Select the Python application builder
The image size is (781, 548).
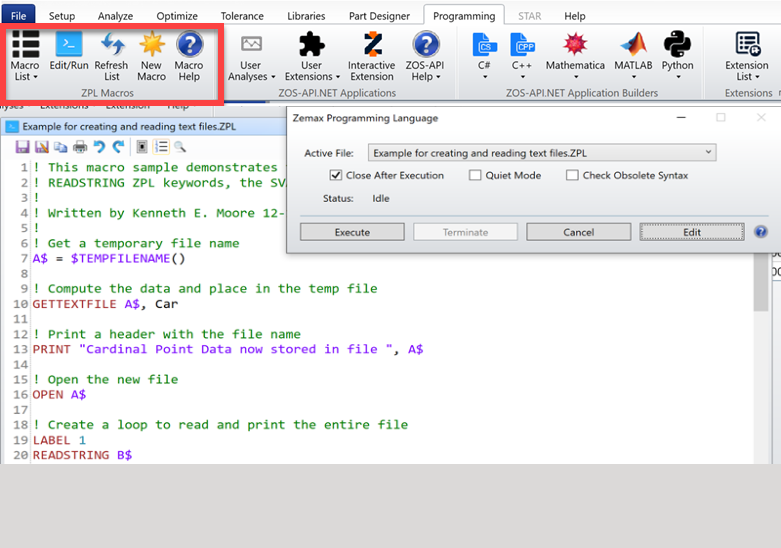pyautogui.click(x=677, y=55)
